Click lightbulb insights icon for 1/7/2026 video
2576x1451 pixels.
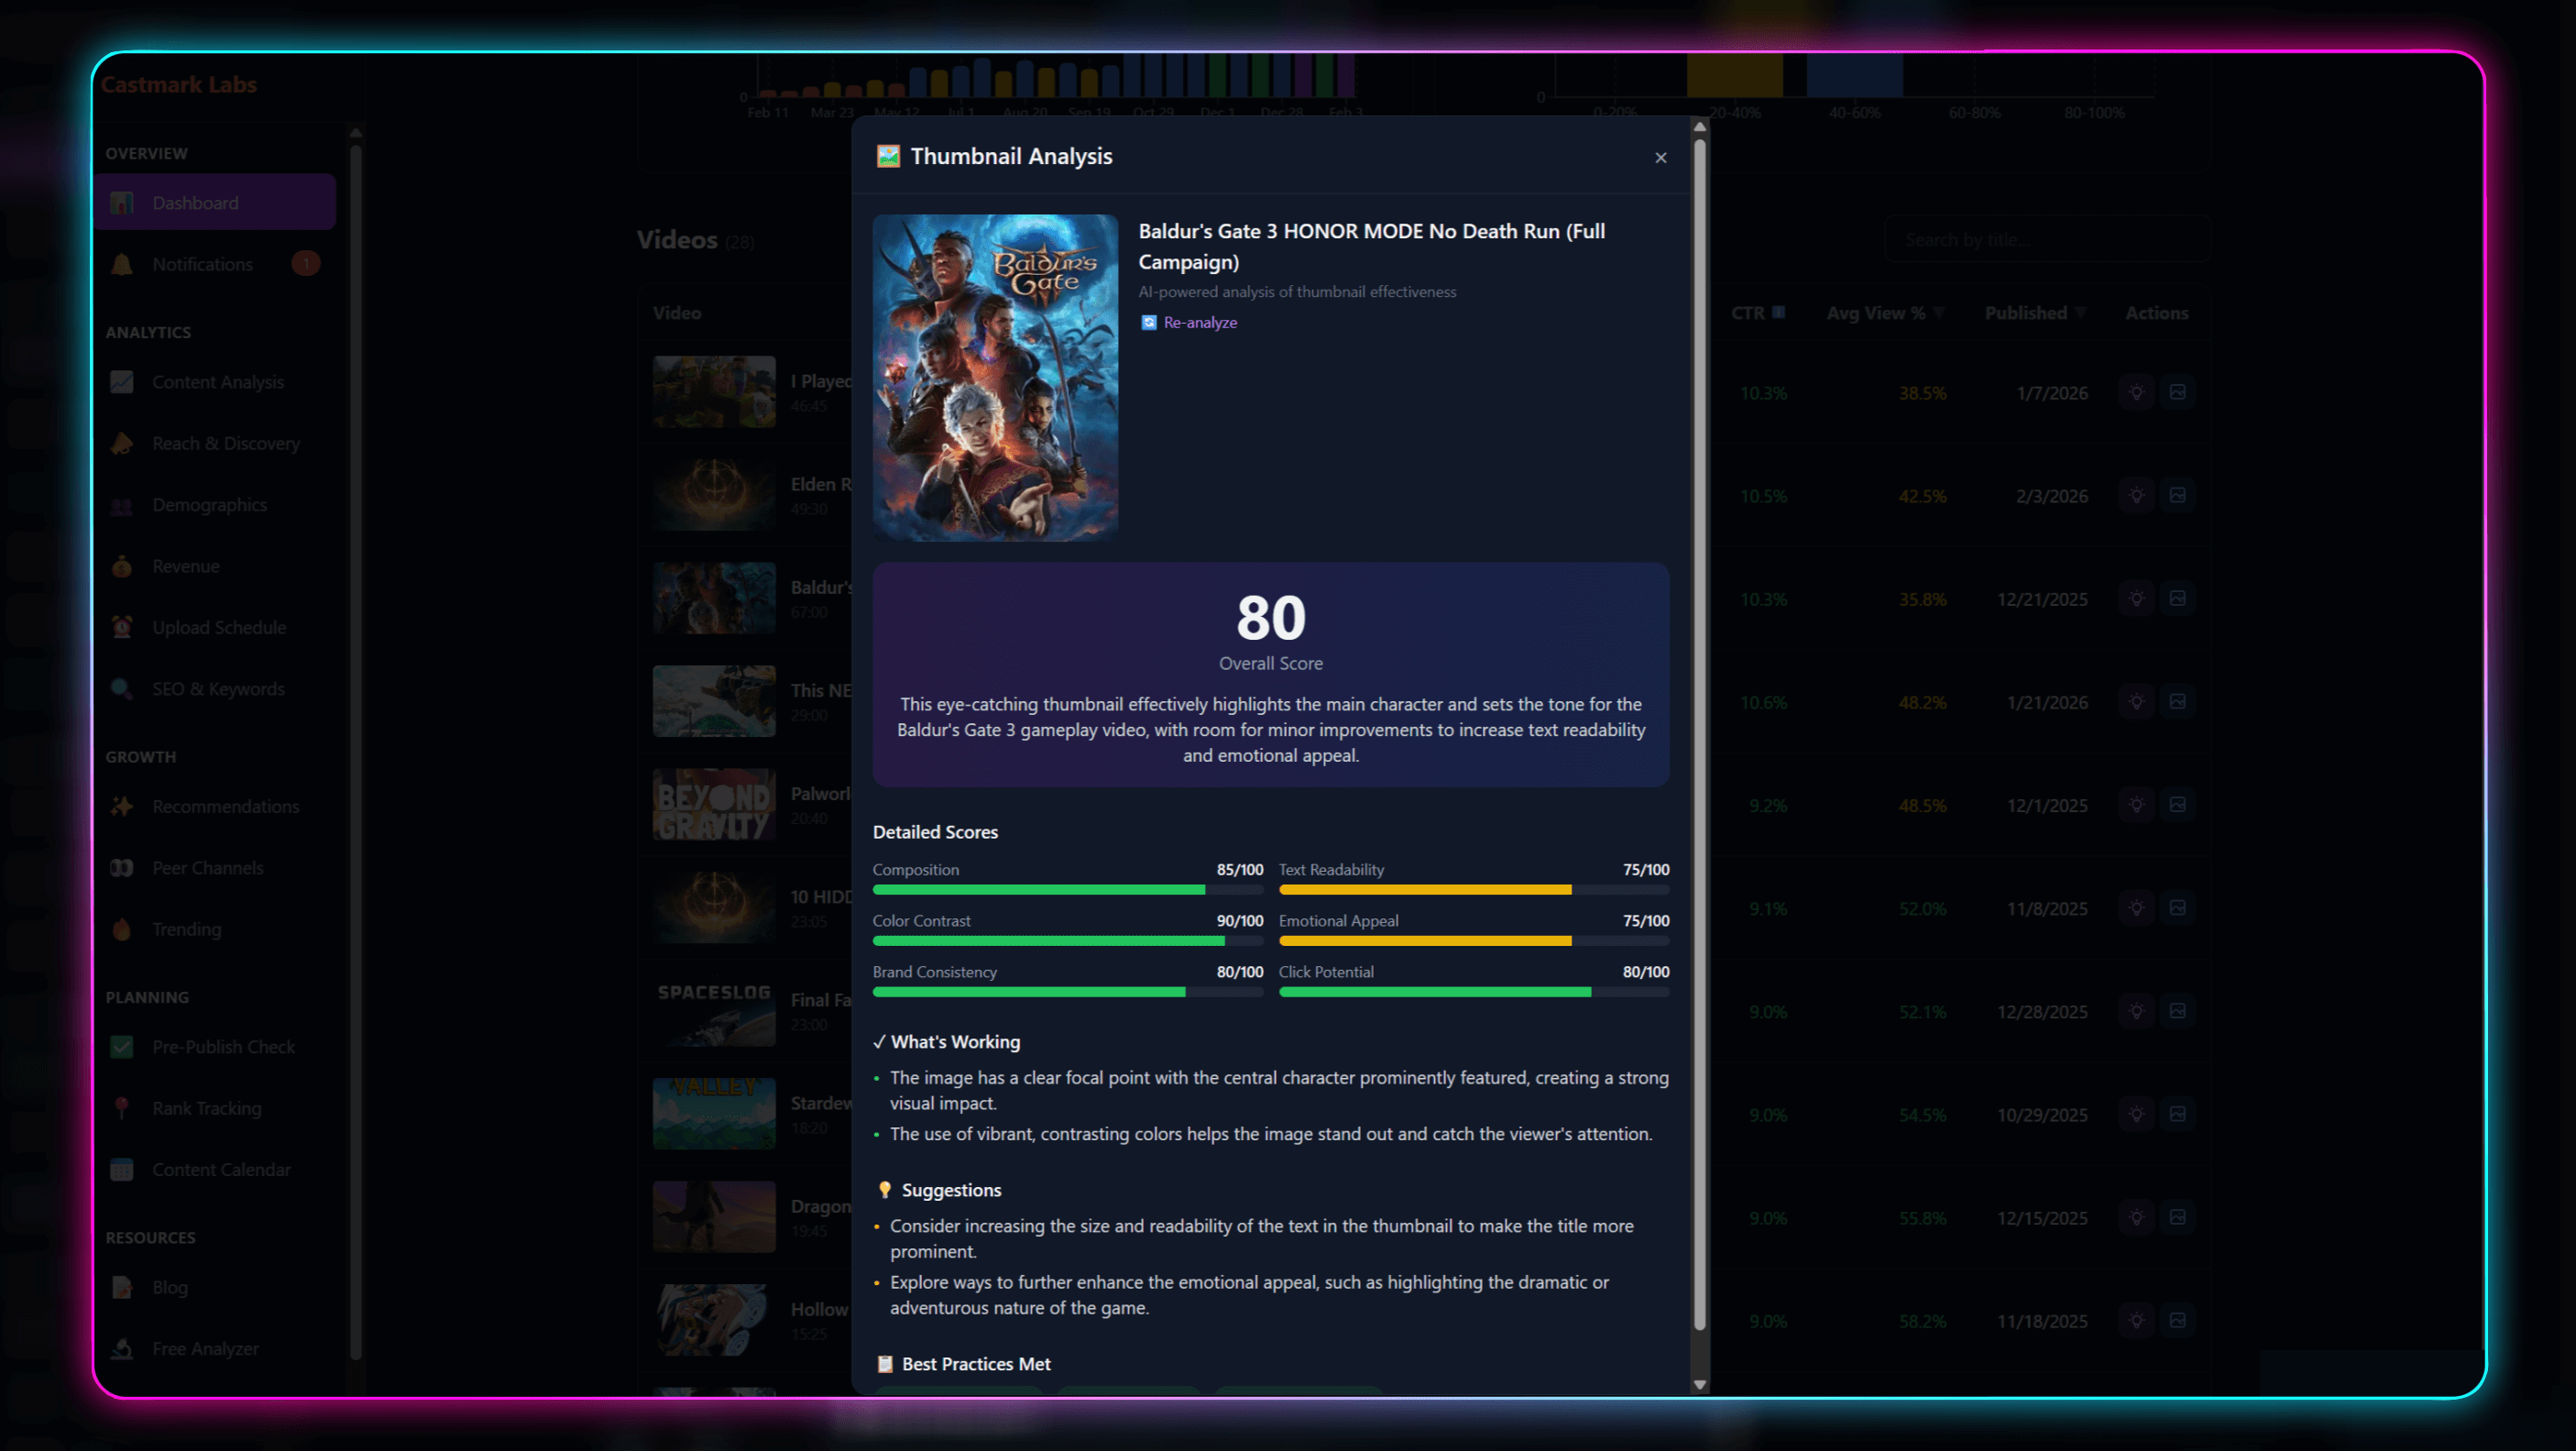[2136, 392]
